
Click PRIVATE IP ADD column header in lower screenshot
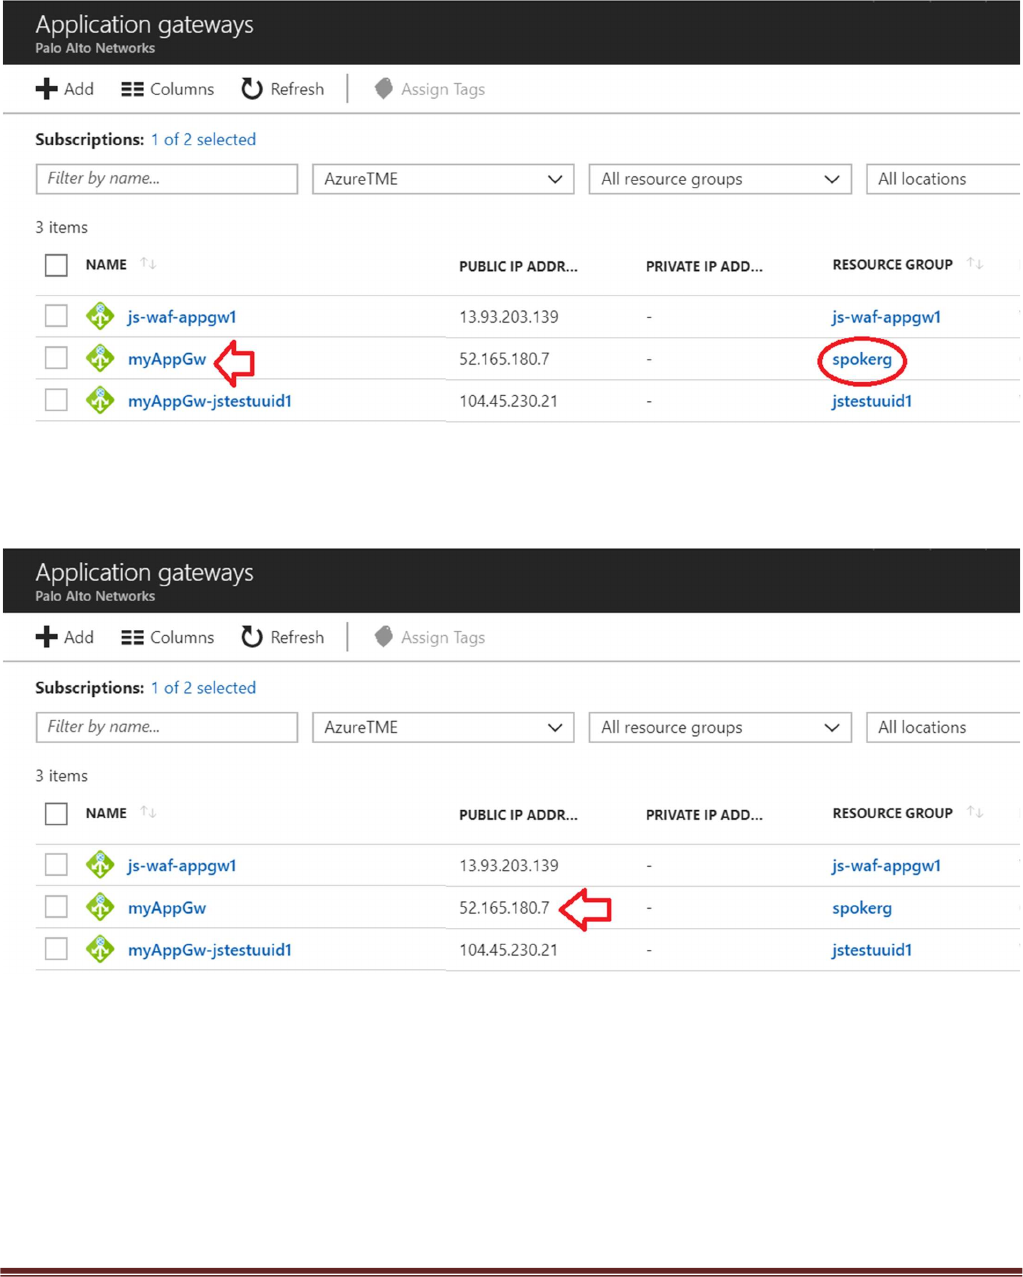click(x=704, y=815)
